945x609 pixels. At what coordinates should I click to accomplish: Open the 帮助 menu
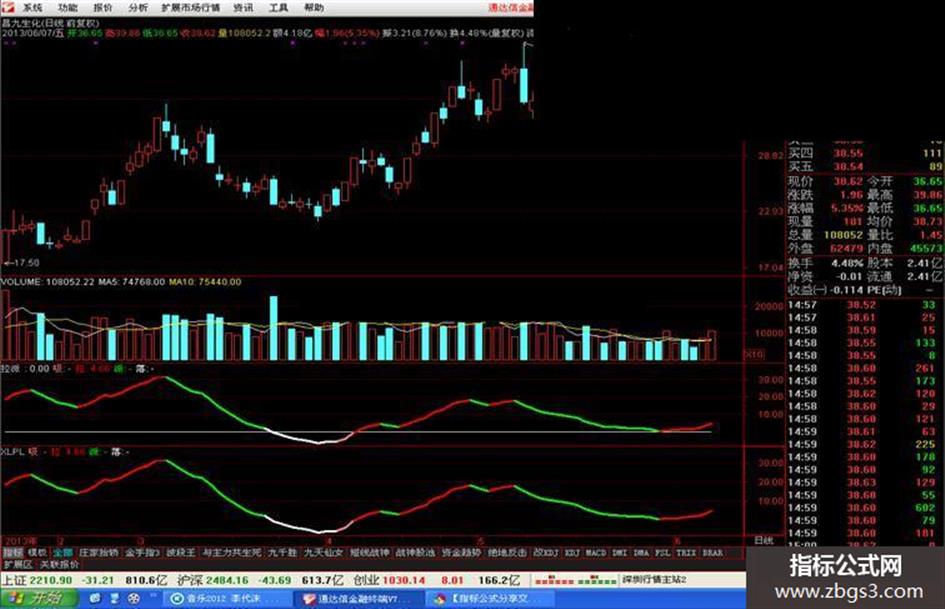[313, 7]
